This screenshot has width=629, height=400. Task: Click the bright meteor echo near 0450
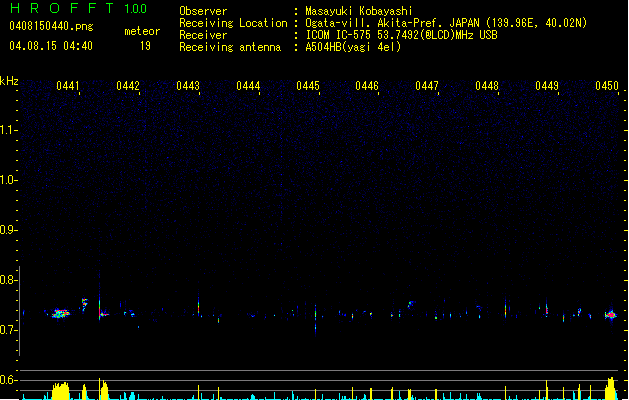[611, 315]
